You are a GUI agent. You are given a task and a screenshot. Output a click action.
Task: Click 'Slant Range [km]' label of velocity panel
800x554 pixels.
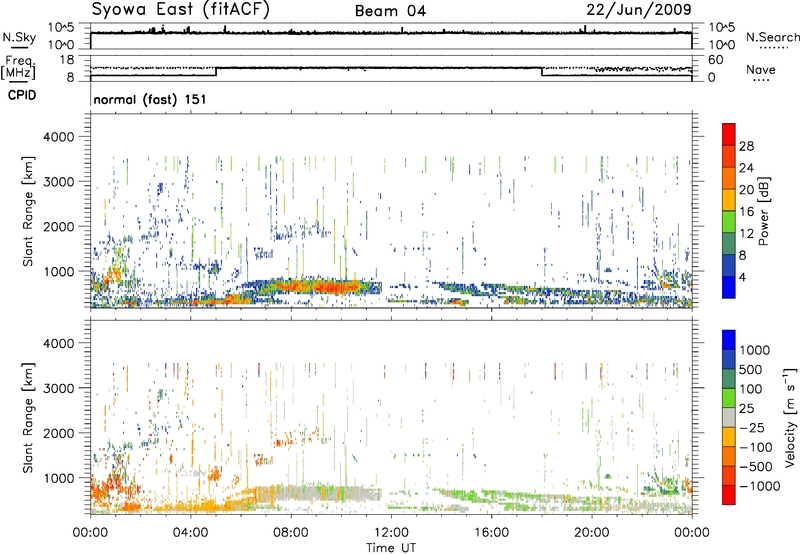tap(29, 417)
